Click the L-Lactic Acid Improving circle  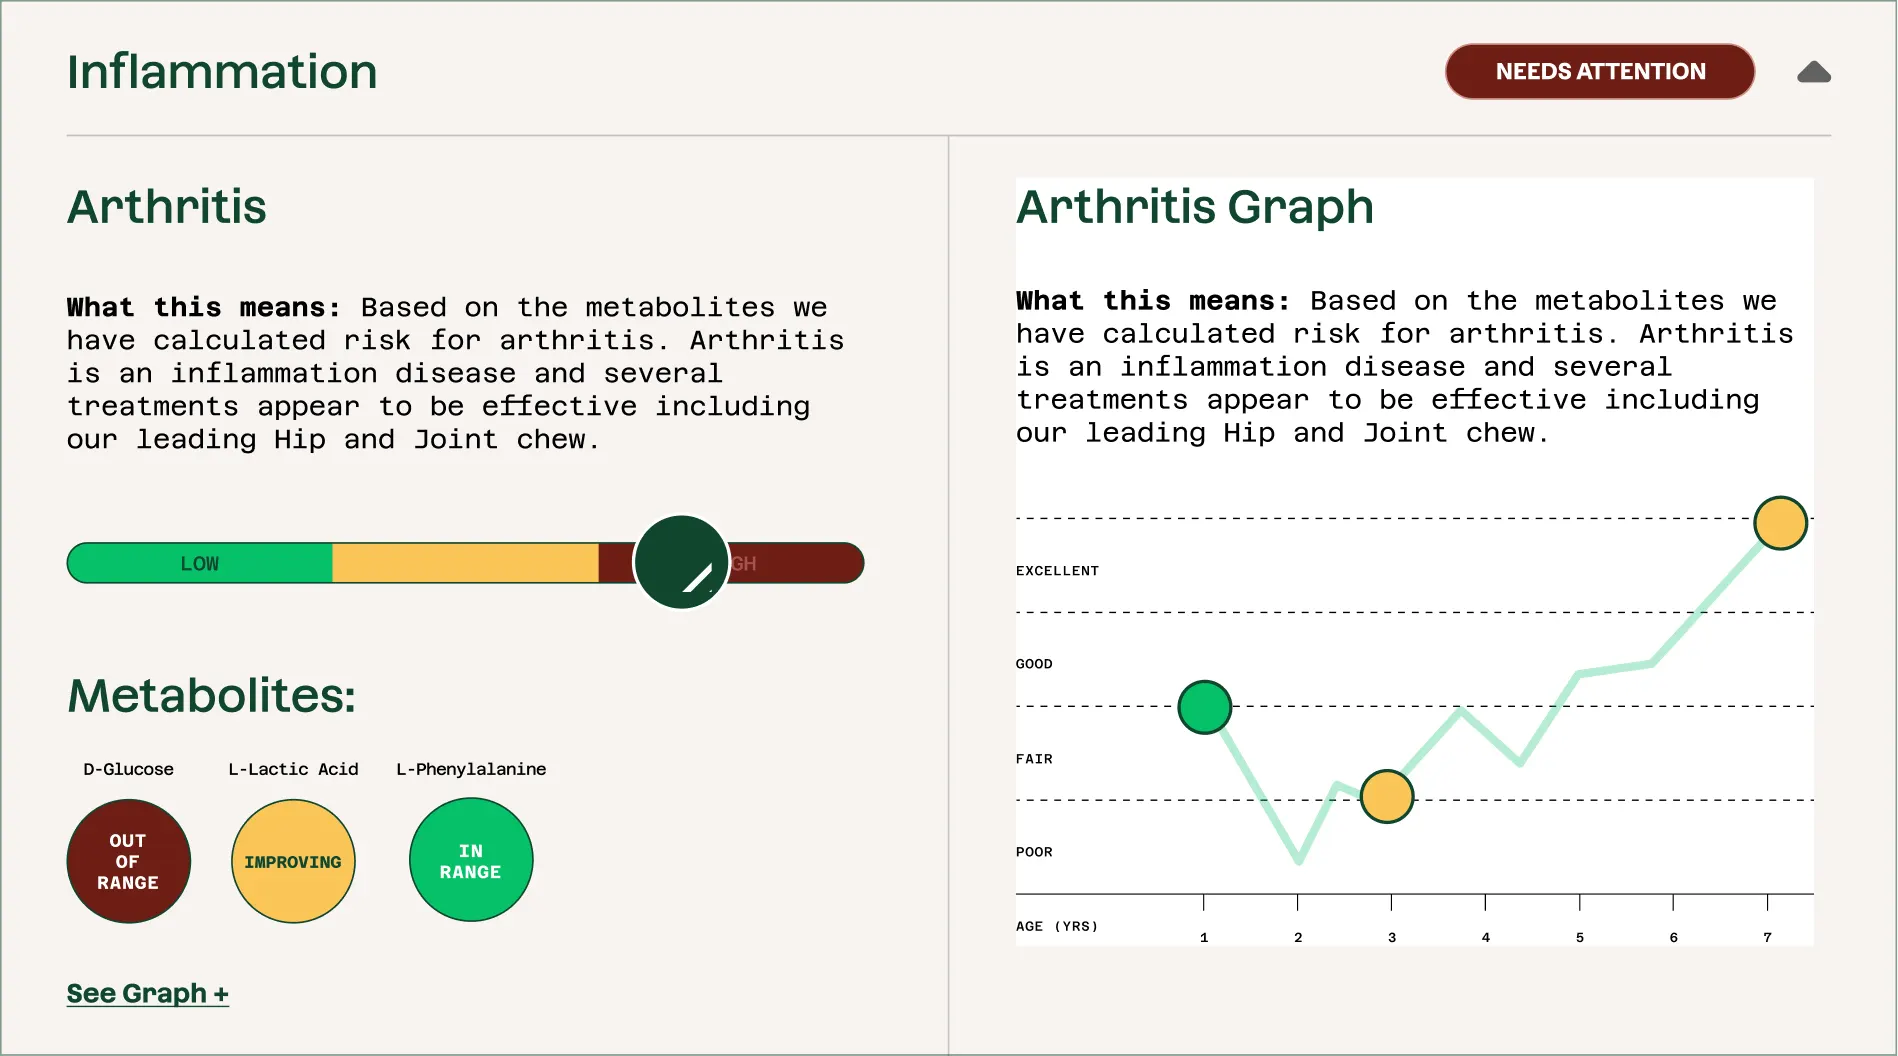pos(293,861)
